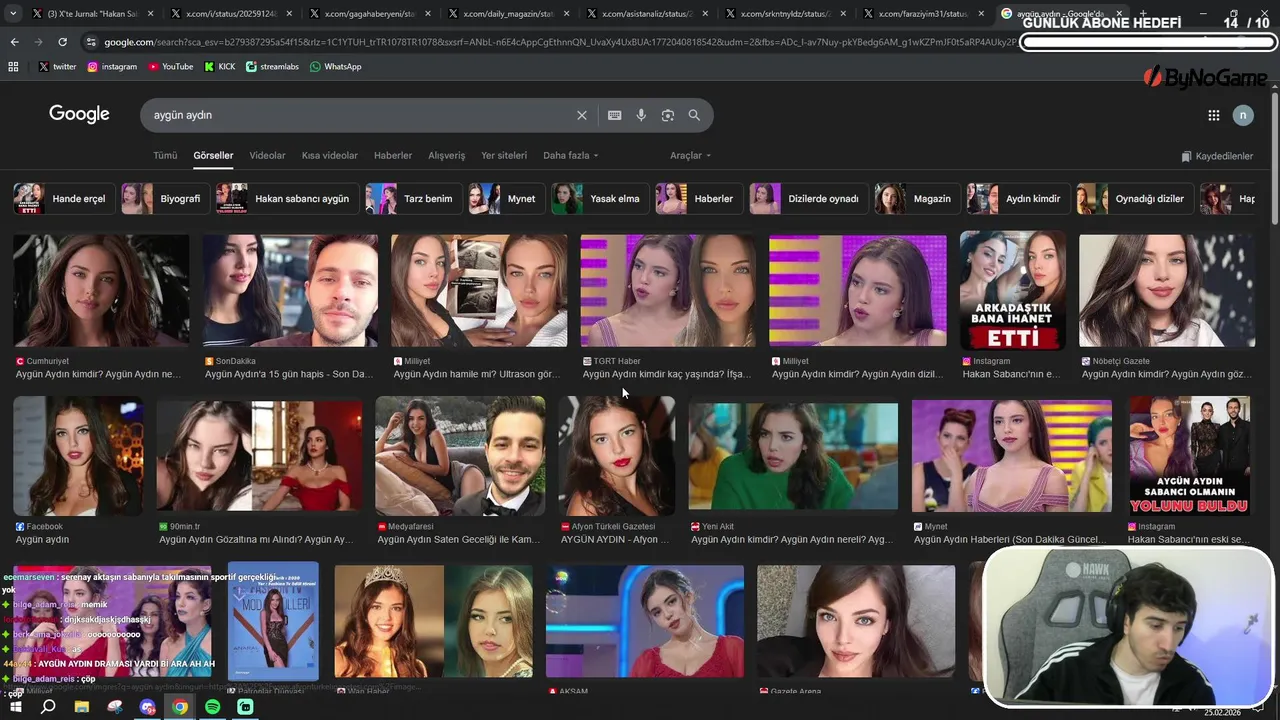This screenshot has width=1280, height=720.
Task: Switch to the x.com/daily_magazin browser tab
Action: tap(509, 14)
